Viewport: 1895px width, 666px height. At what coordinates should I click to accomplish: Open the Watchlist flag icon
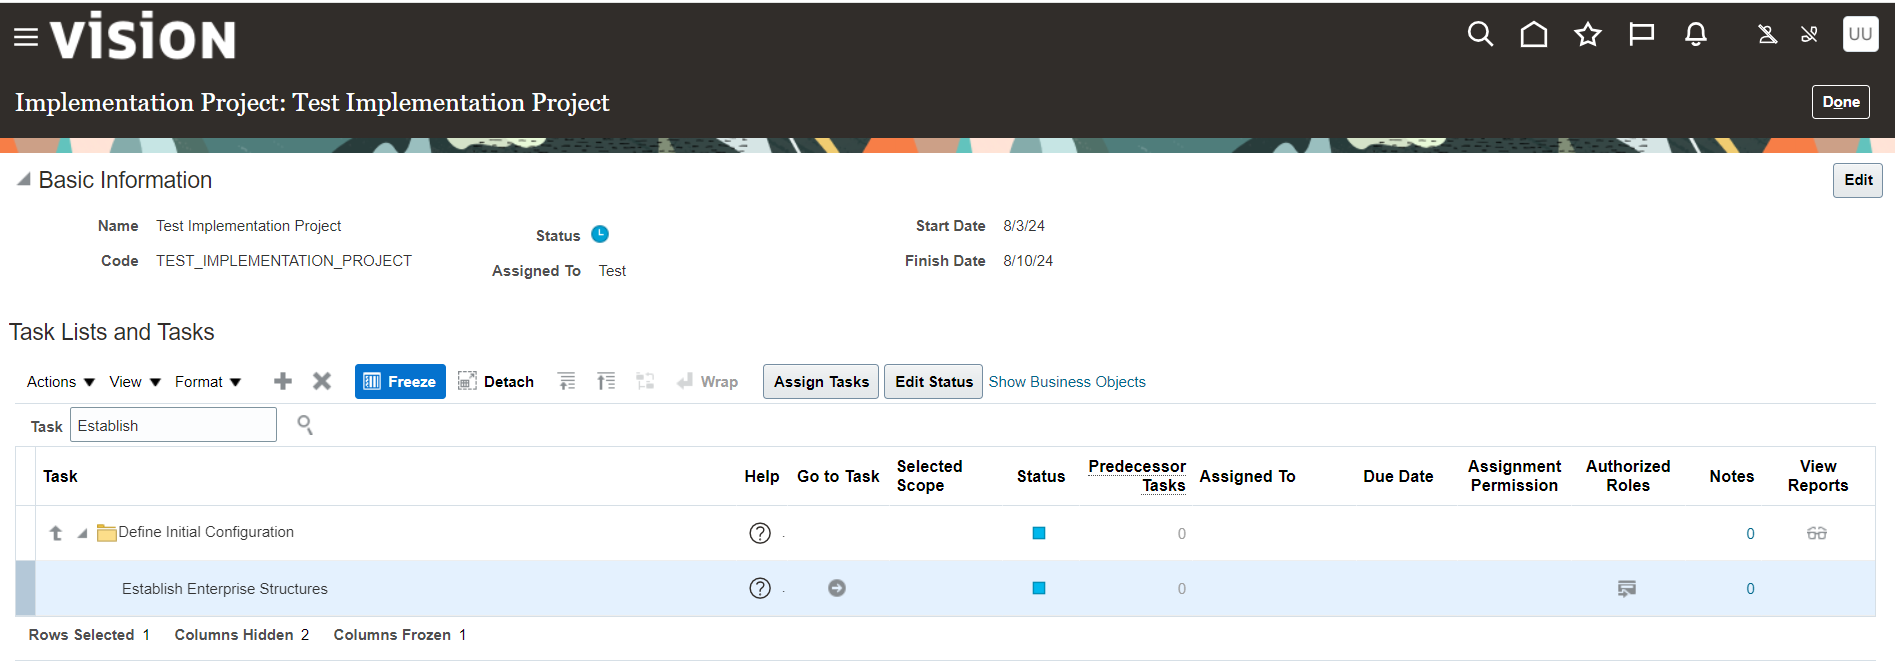click(x=1641, y=35)
